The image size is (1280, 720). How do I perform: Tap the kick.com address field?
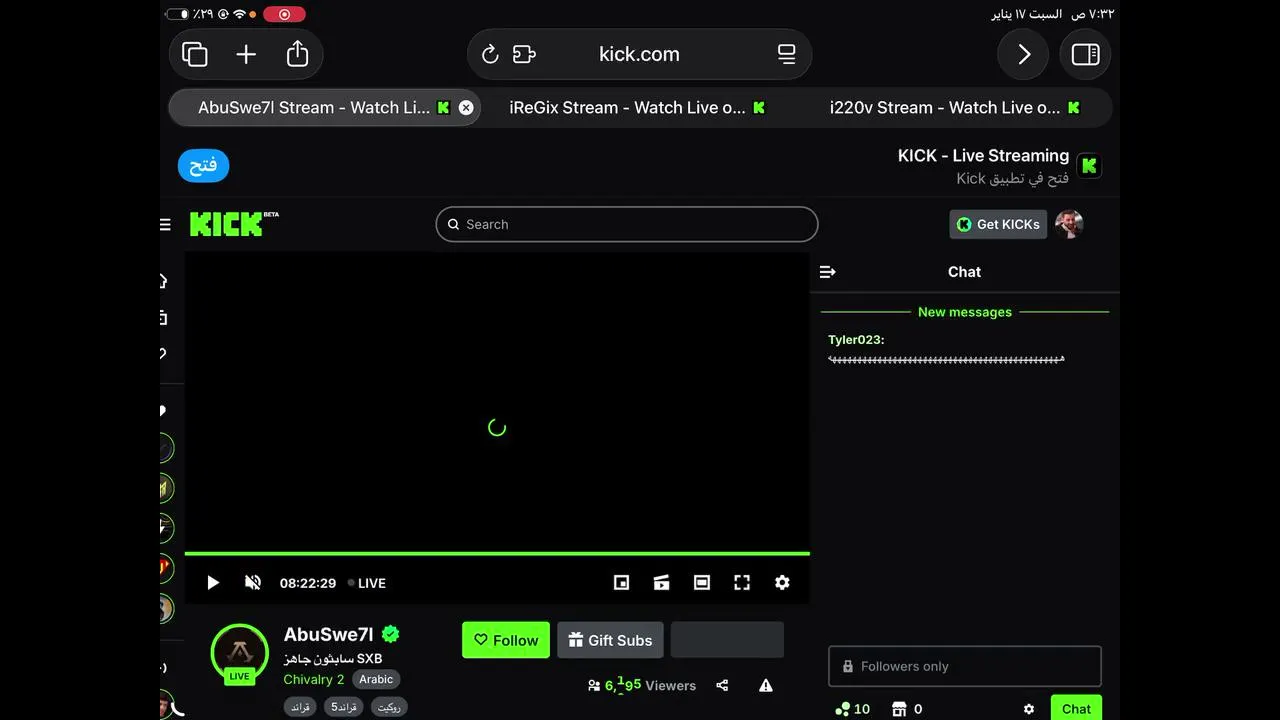(639, 54)
